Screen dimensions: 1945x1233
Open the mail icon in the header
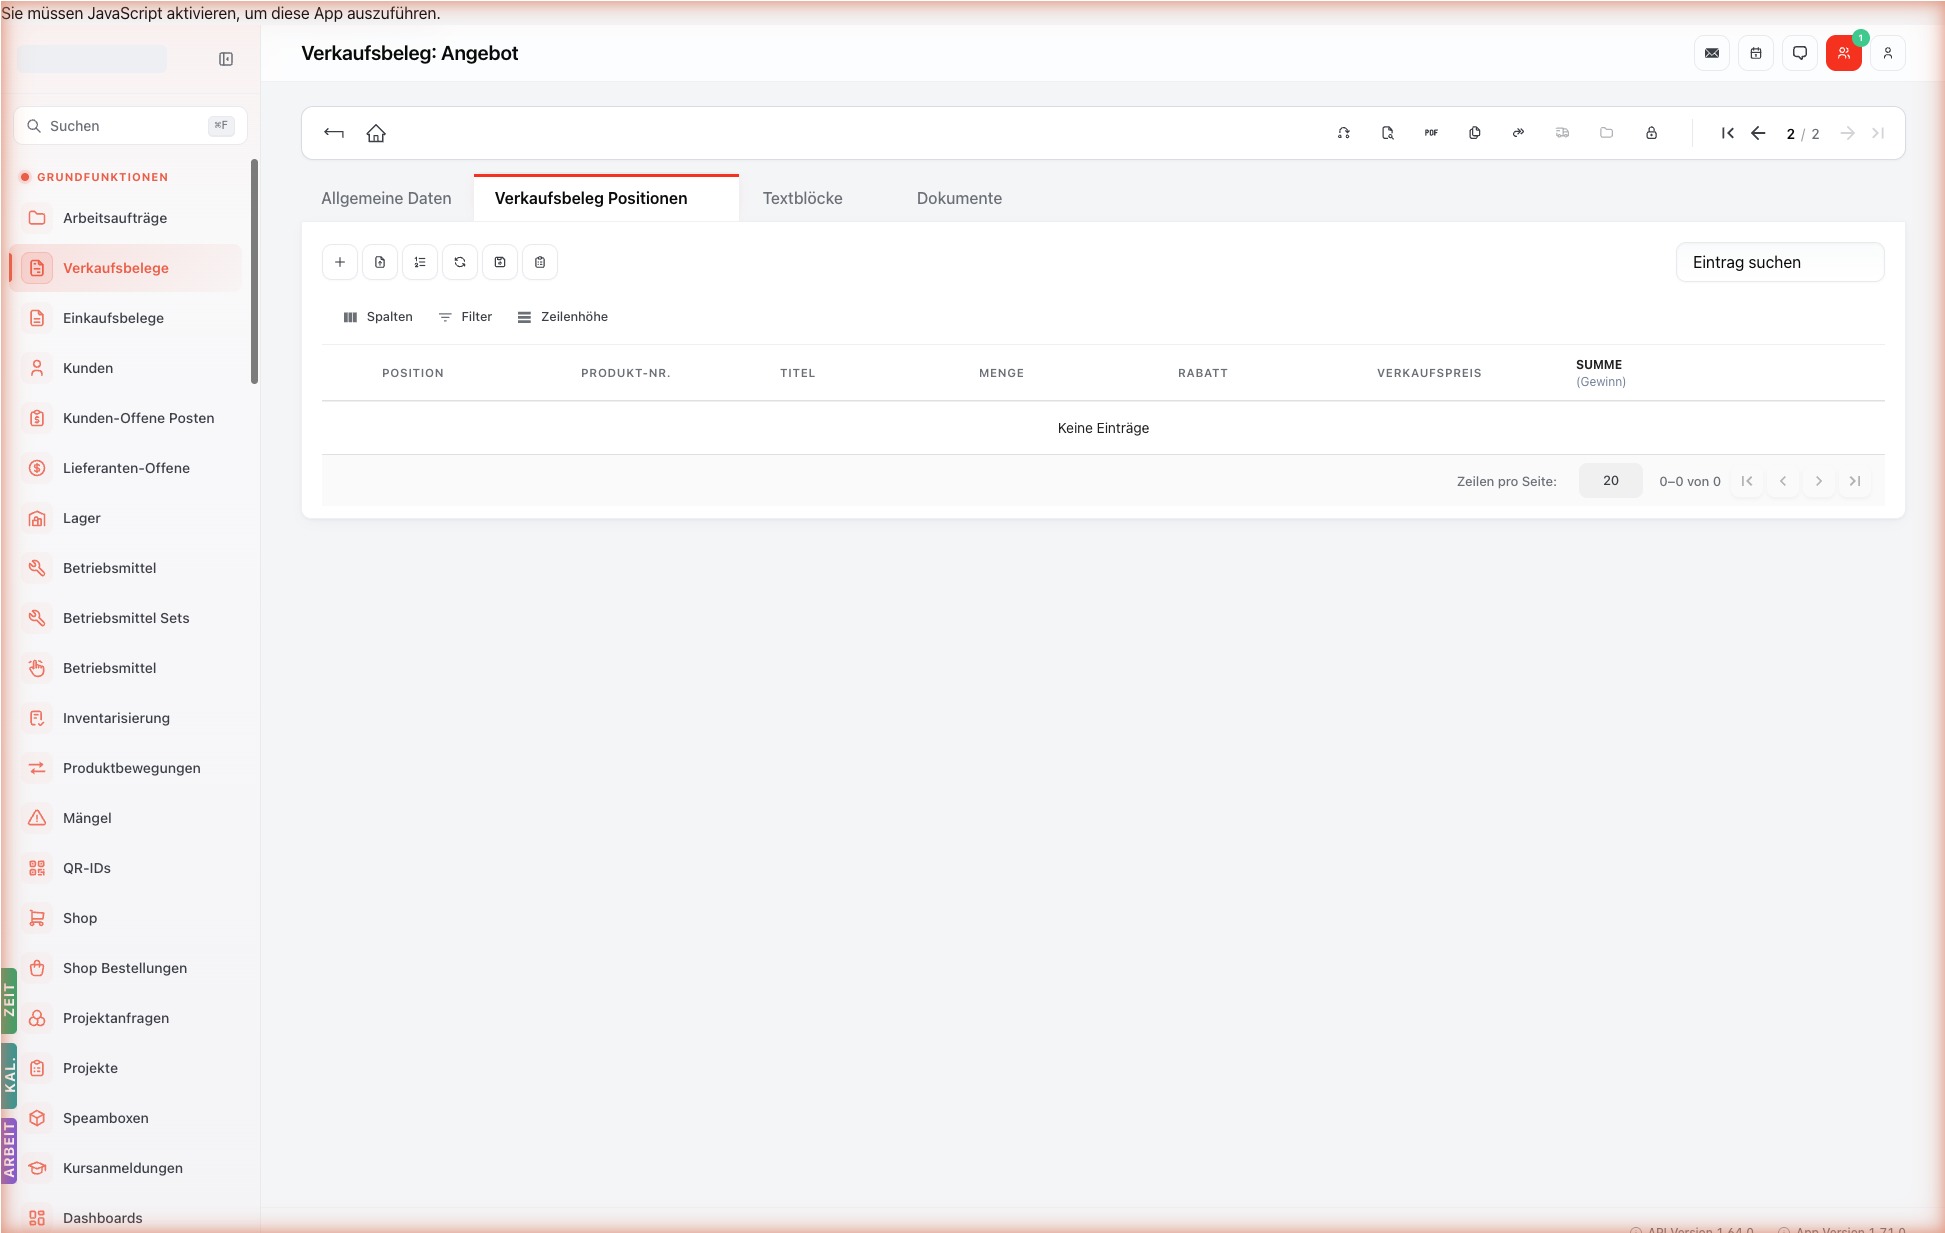point(1712,53)
